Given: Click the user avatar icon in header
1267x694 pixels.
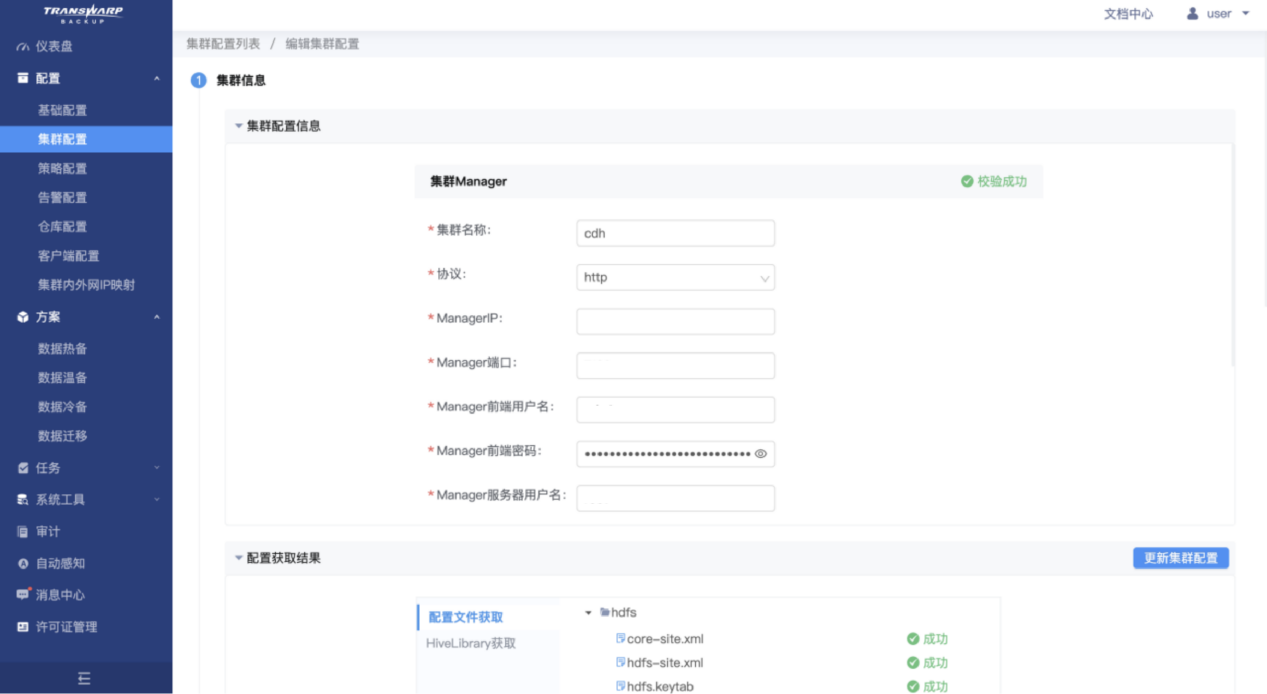Looking at the screenshot, I should (1192, 14).
